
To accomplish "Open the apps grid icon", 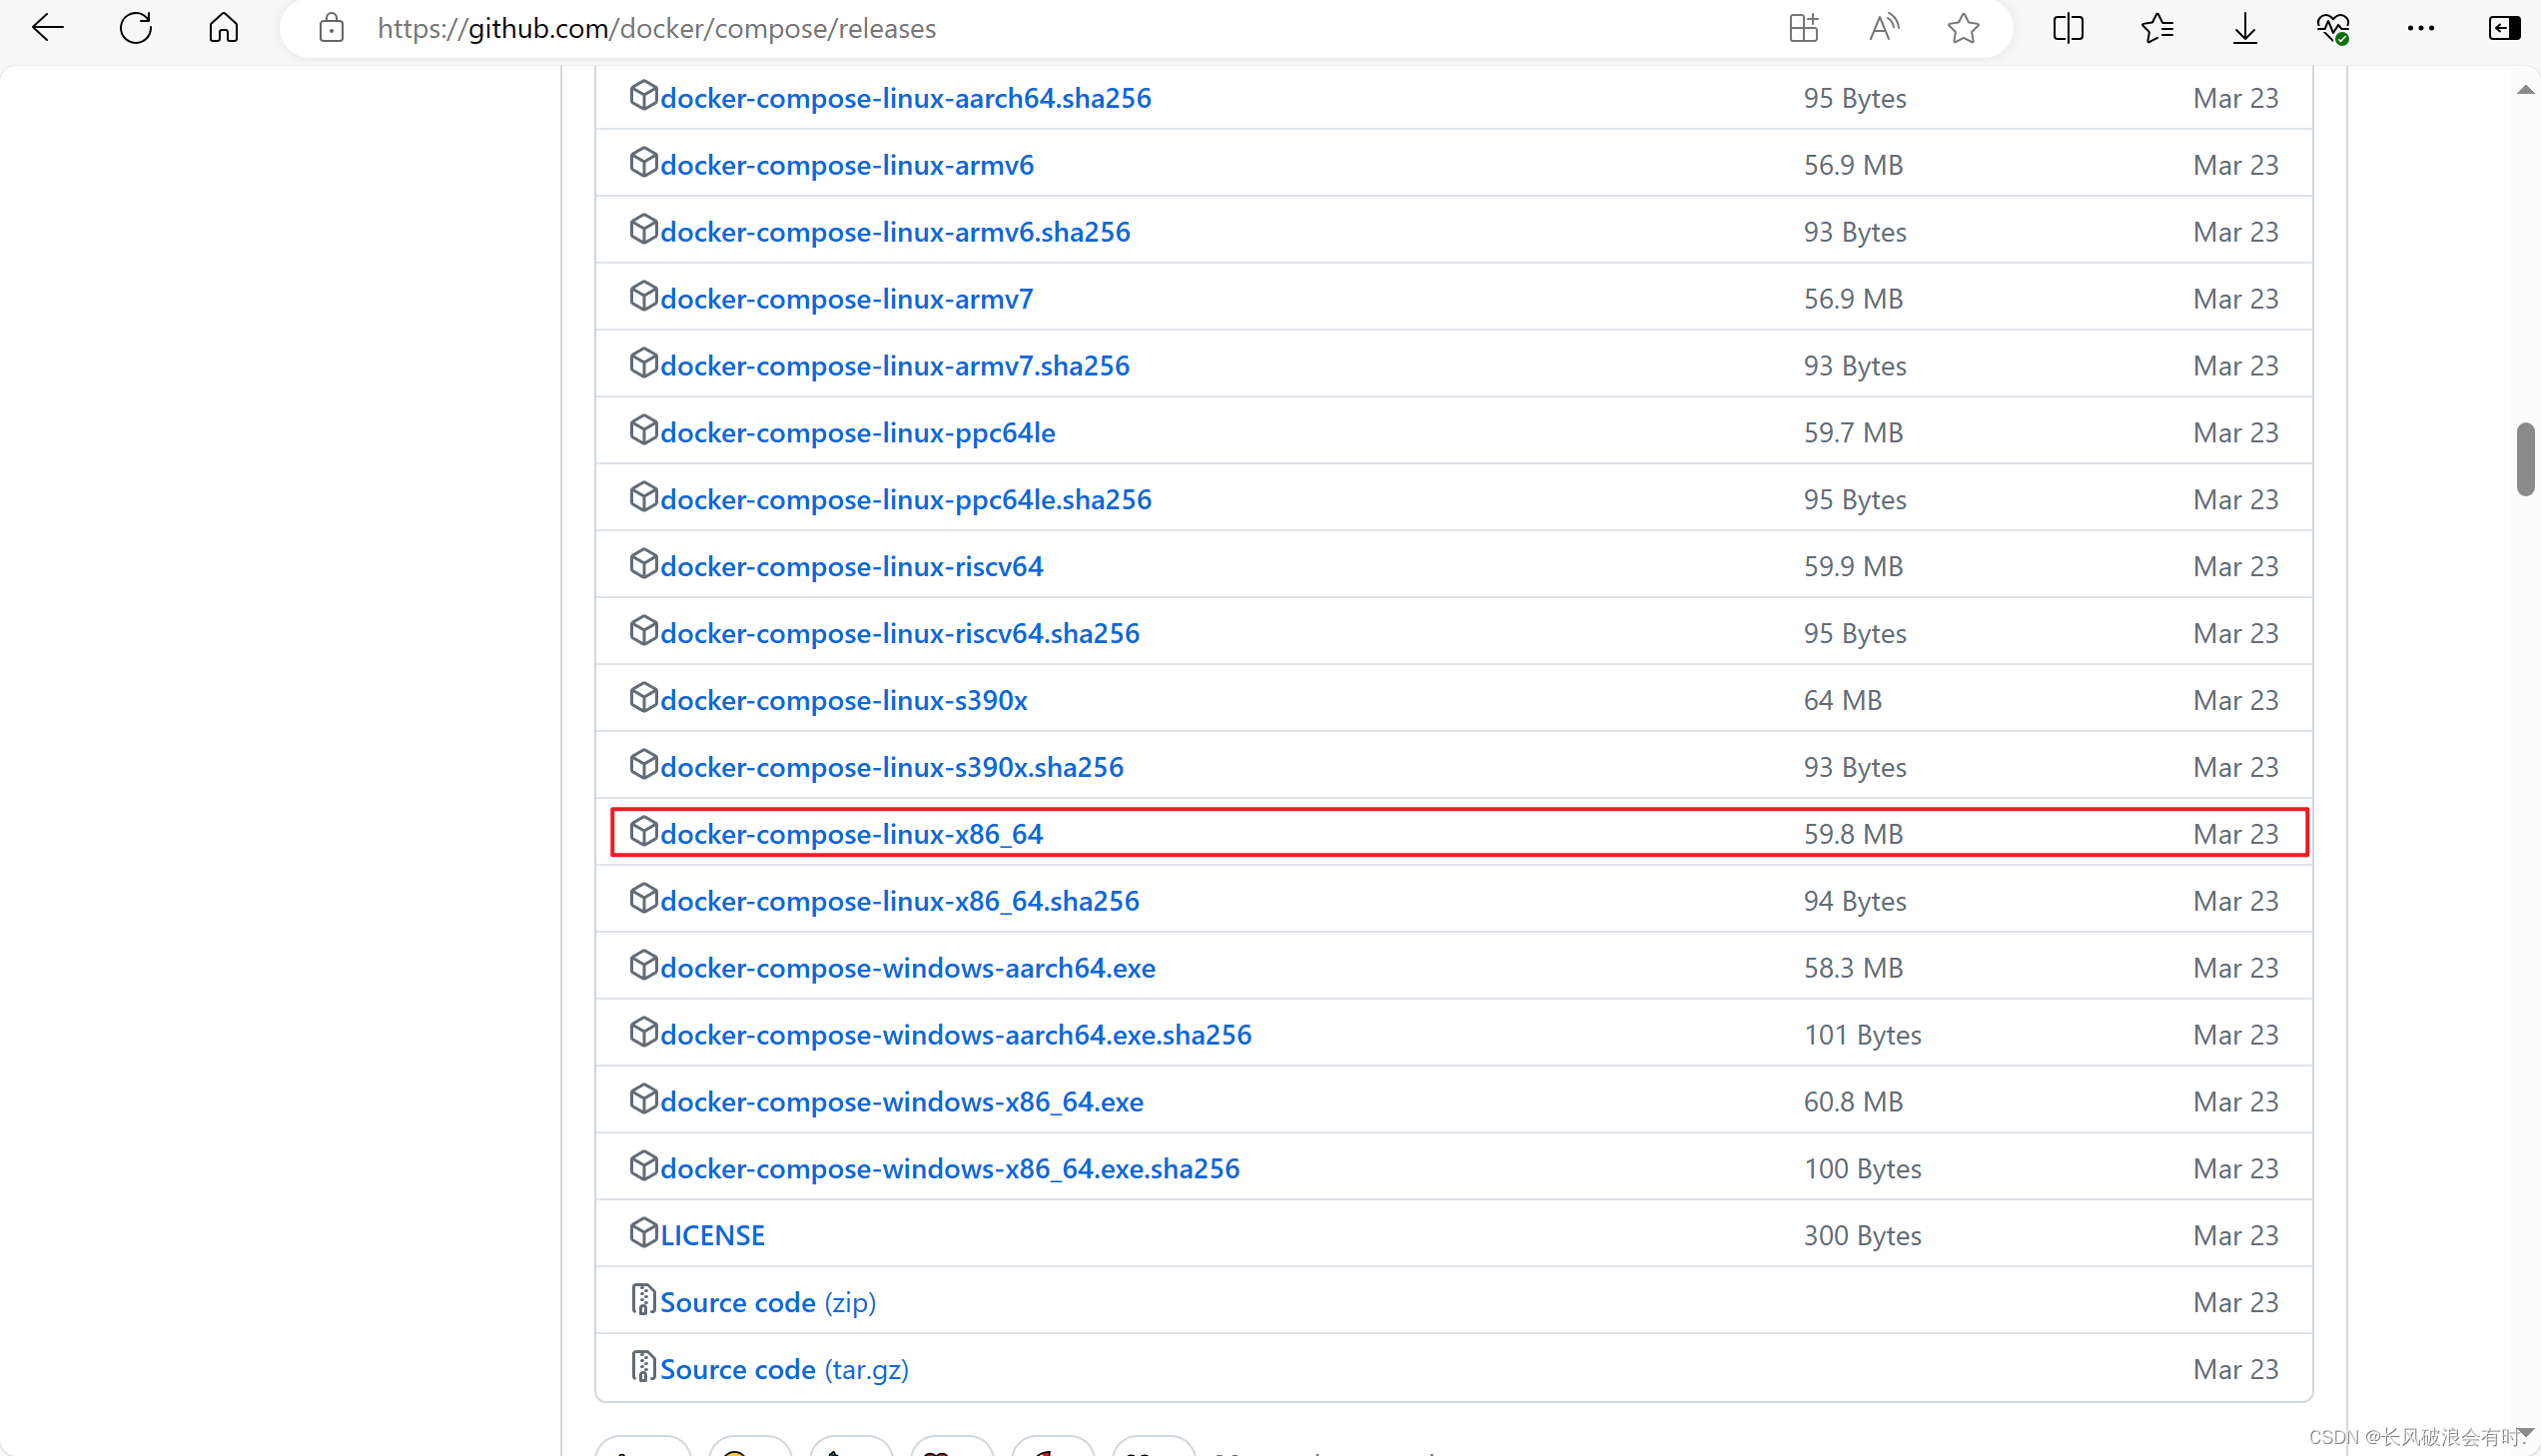I will (x=1803, y=28).
